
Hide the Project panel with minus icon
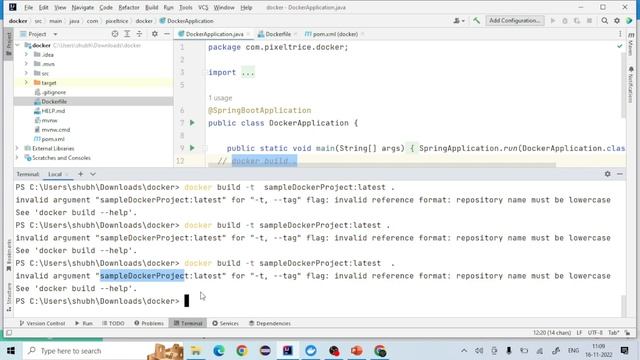tap(167, 34)
